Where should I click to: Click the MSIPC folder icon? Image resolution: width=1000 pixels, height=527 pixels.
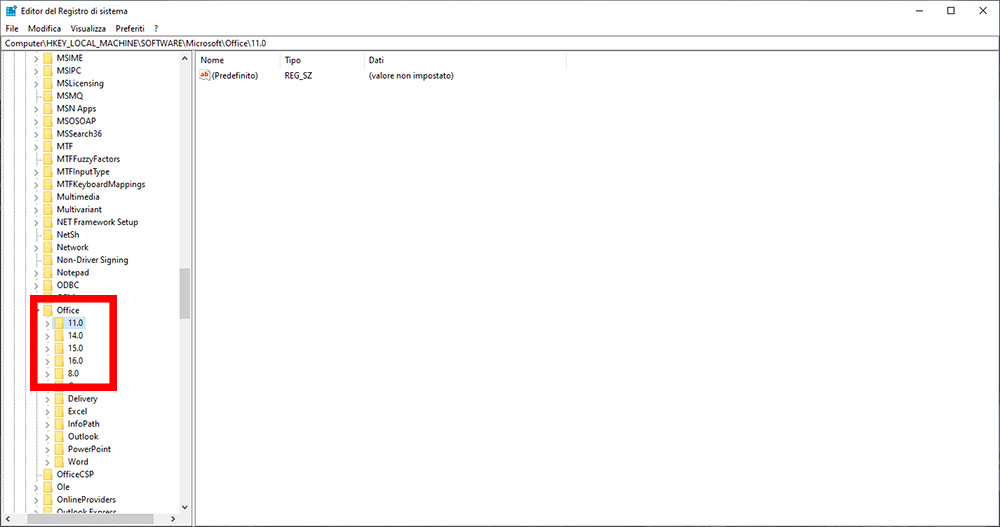[48, 71]
